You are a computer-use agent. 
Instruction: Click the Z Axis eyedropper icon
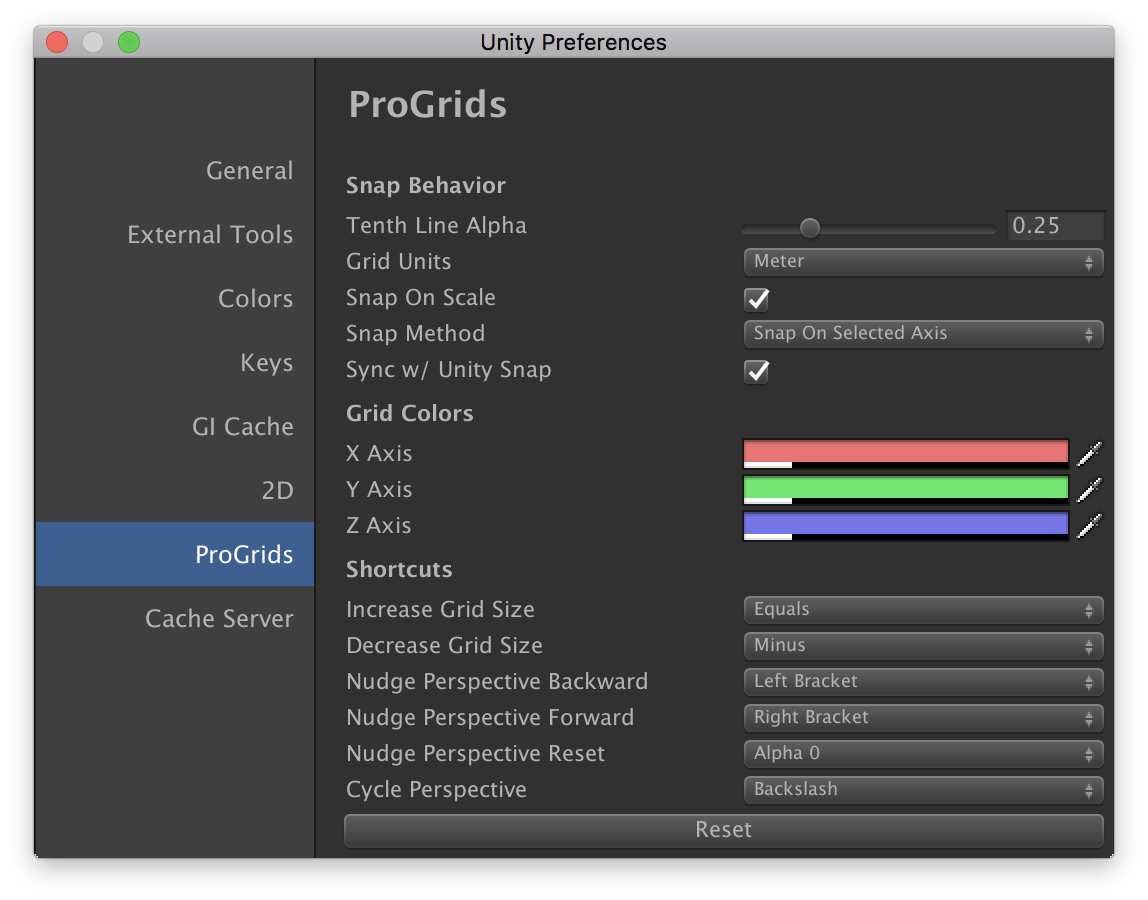[x=1089, y=526]
